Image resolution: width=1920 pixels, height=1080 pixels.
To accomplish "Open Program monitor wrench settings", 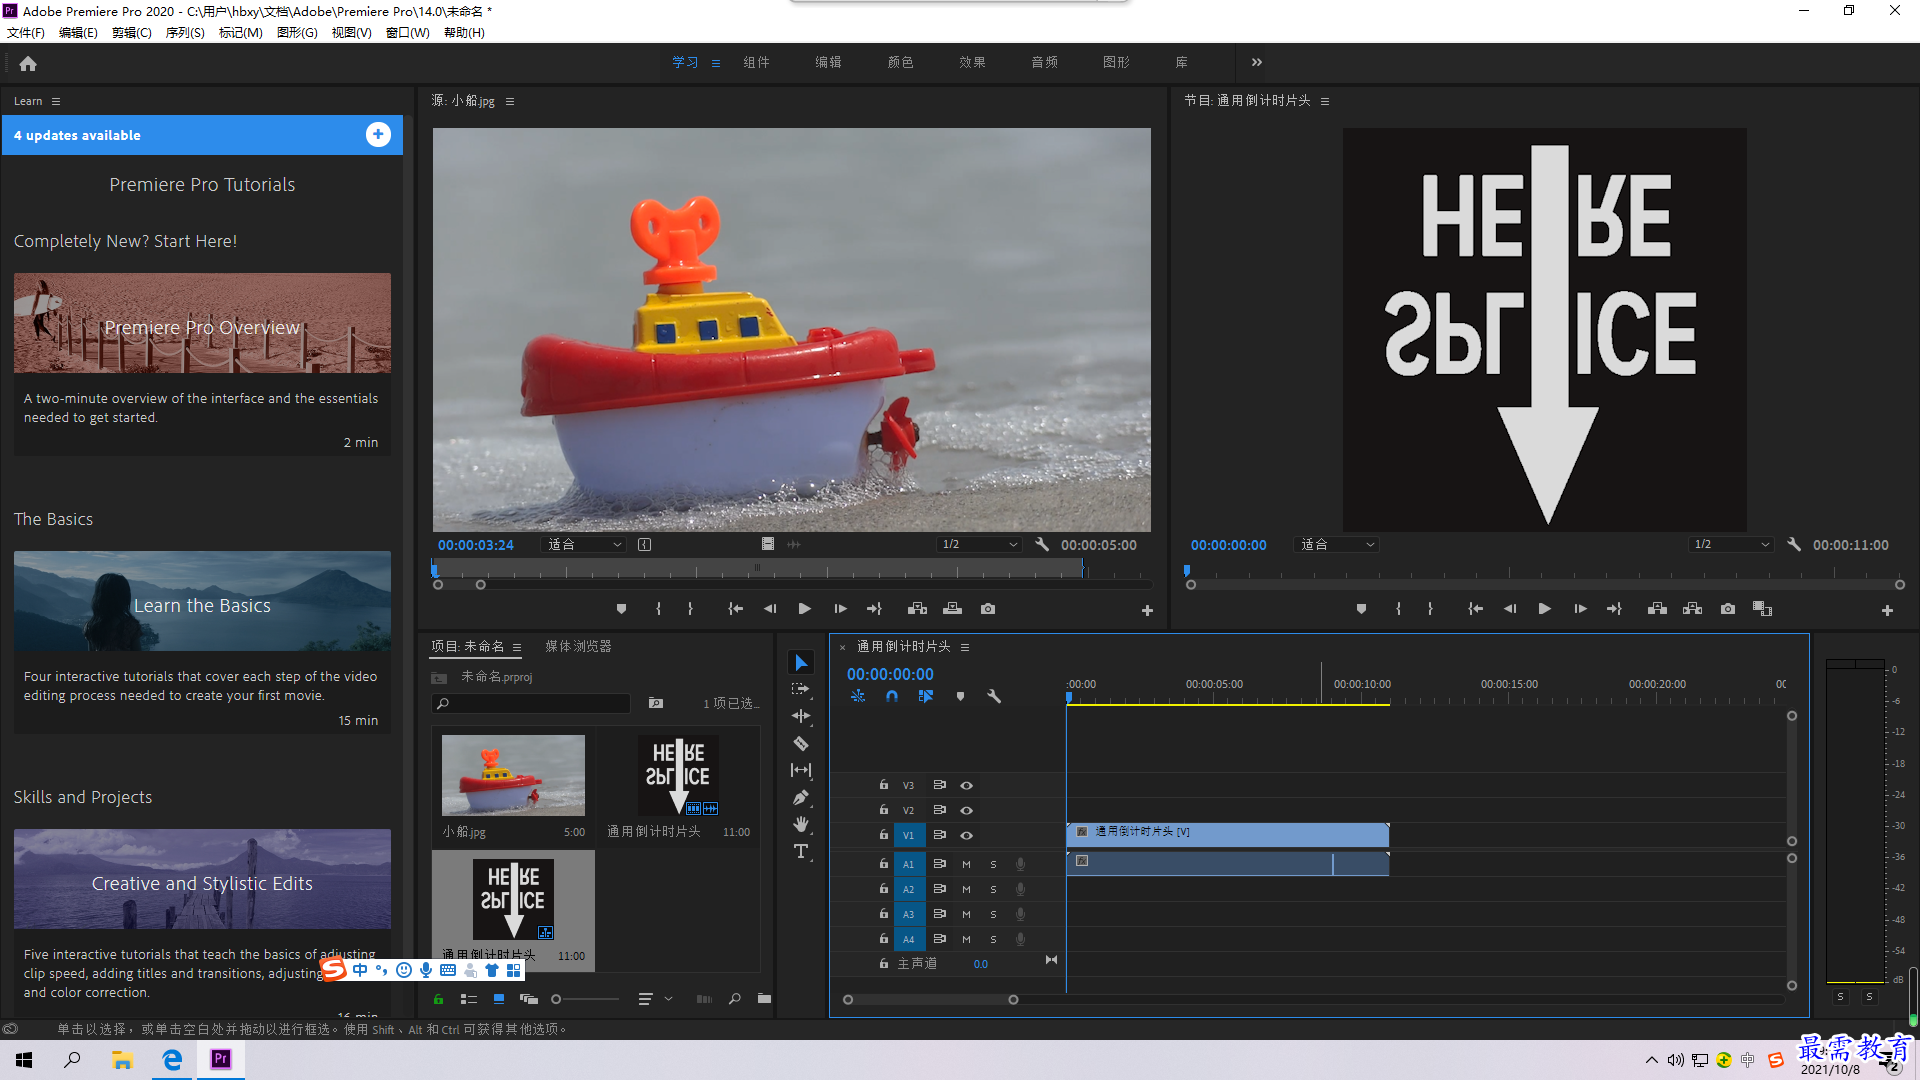I will tap(1794, 545).
